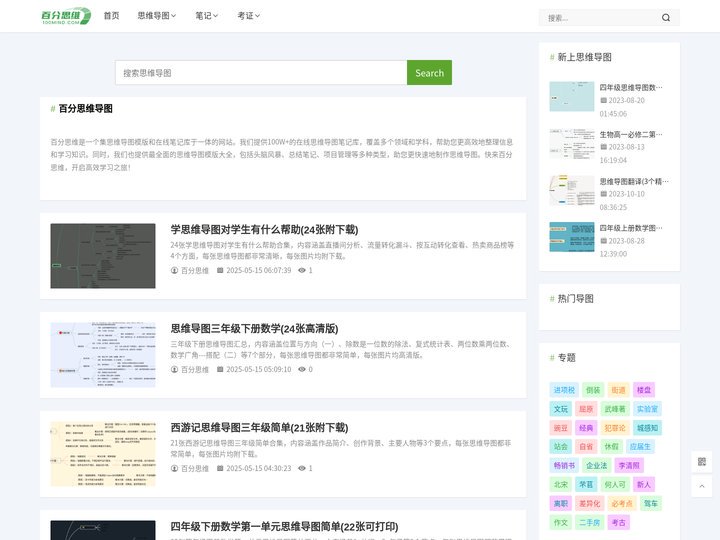Select the 企业法 topic tag
Image resolution: width=720 pixels, height=540 pixels.
coord(596,466)
